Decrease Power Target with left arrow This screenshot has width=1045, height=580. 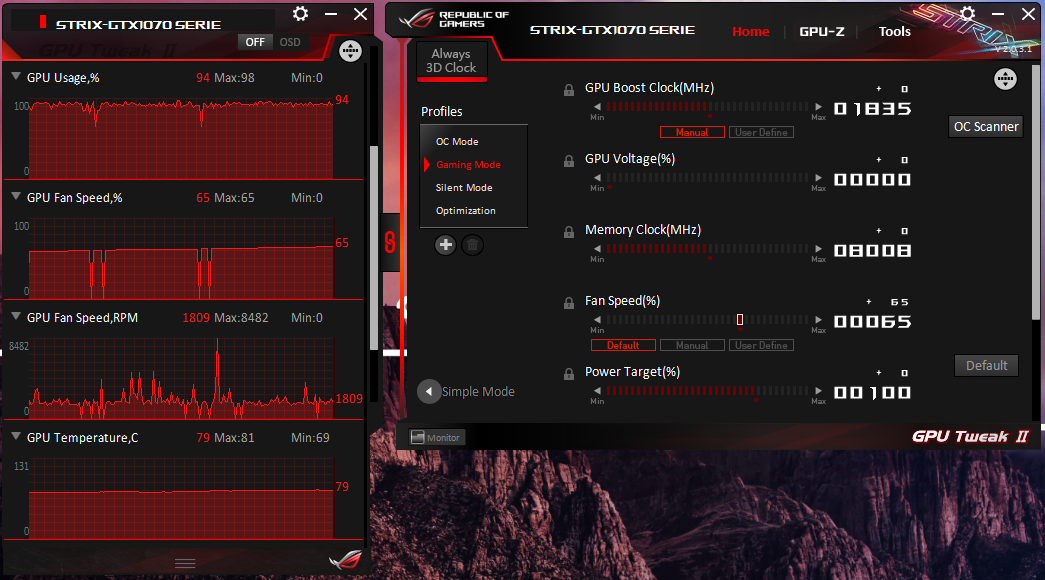597,391
